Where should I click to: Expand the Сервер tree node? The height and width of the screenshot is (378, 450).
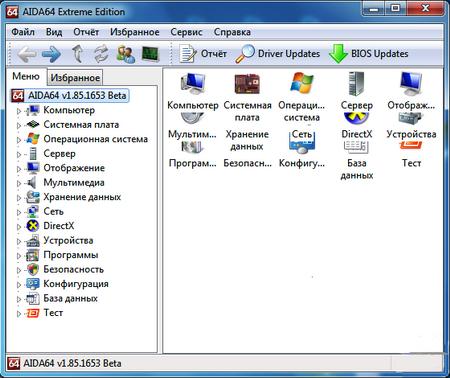point(19,154)
